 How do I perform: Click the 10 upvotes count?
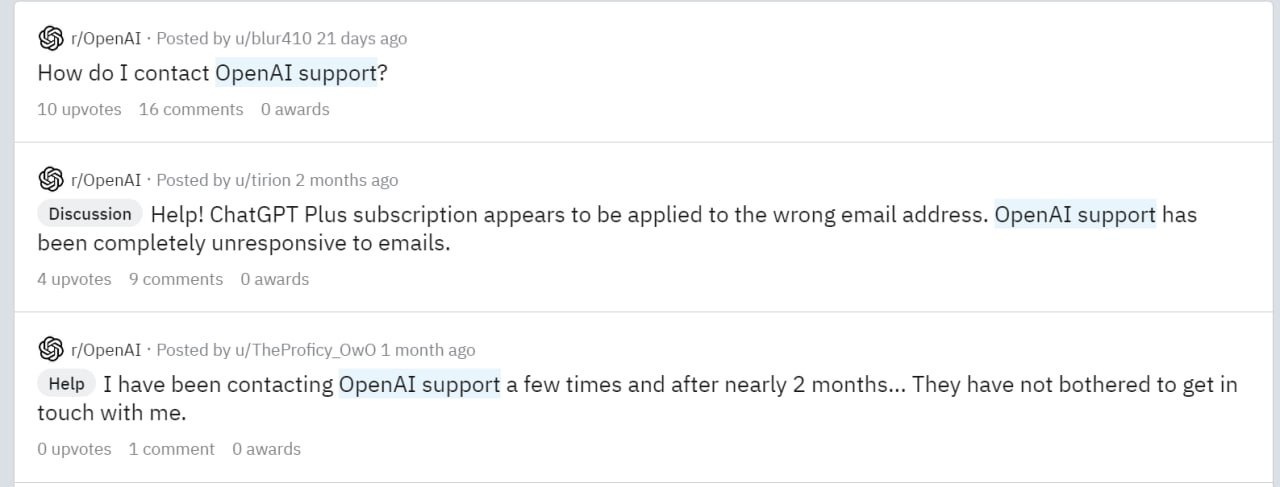pos(79,109)
